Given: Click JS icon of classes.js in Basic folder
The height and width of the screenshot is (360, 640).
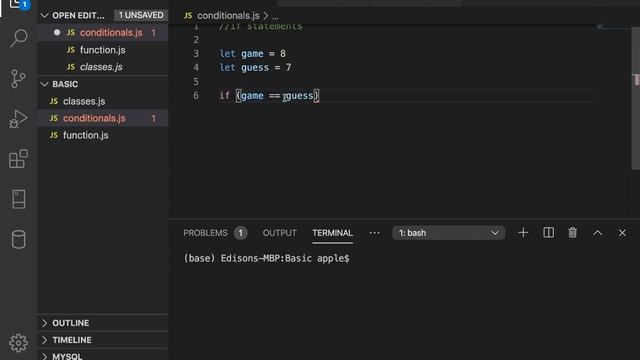Looking at the screenshot, I should click(54, 101).
